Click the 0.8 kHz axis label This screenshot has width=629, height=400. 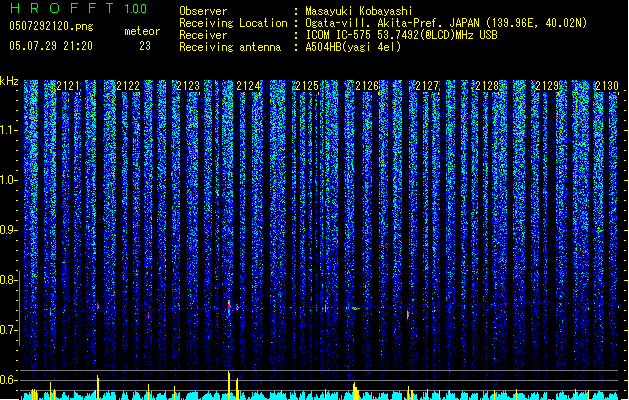coord(8,280)
